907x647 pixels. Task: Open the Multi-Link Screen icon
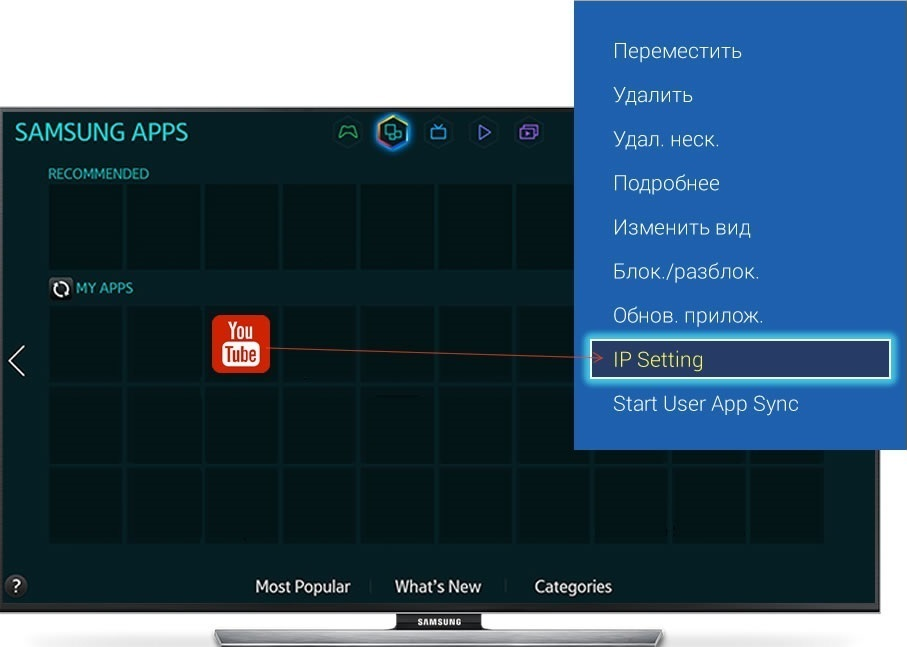pos(529,132)
